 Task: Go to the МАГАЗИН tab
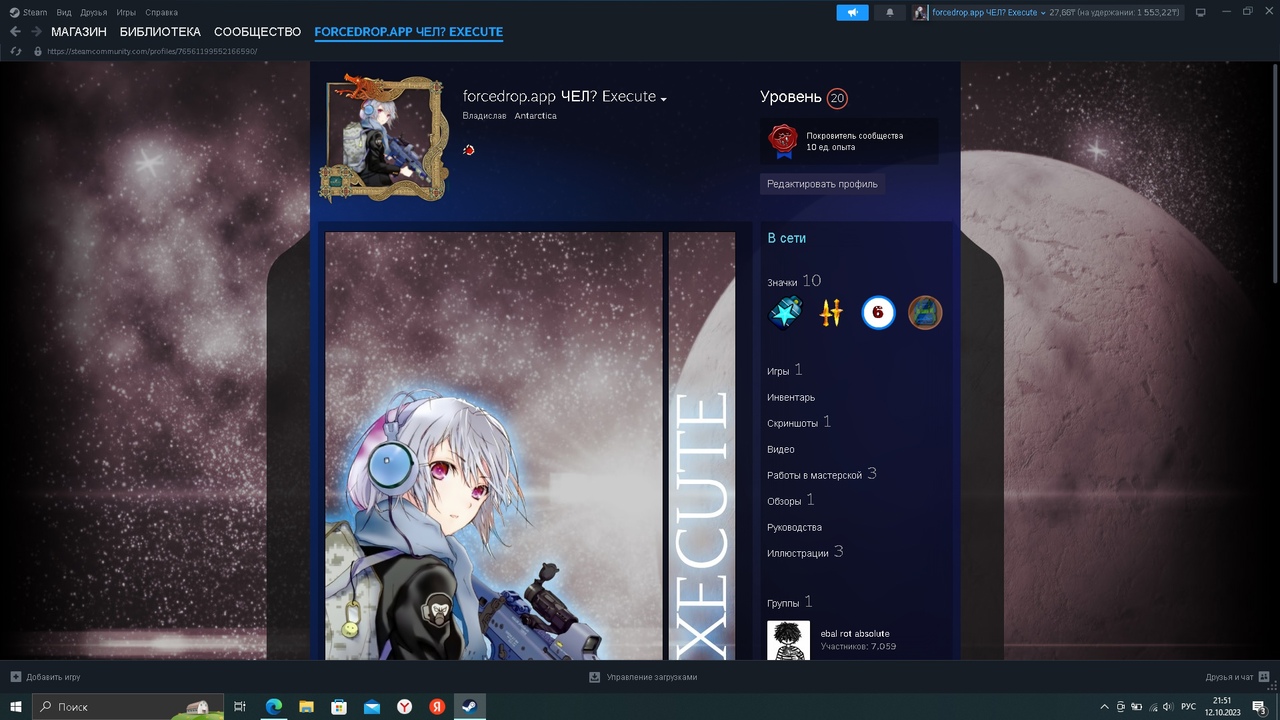(x=79, y=32)
